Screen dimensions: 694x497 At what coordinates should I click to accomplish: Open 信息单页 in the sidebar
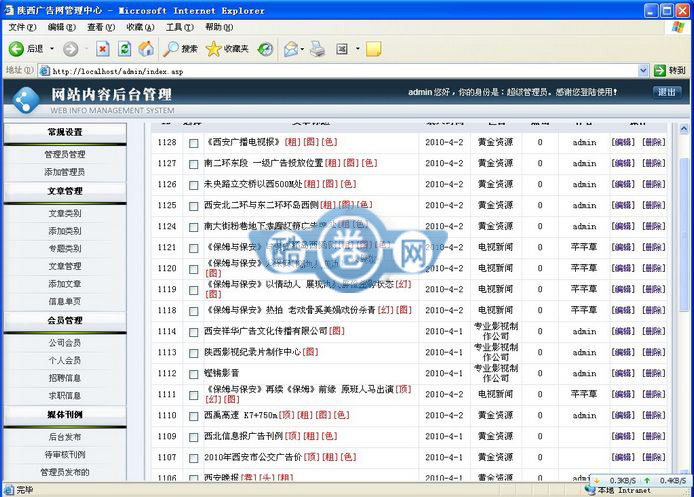click(65, 302)
